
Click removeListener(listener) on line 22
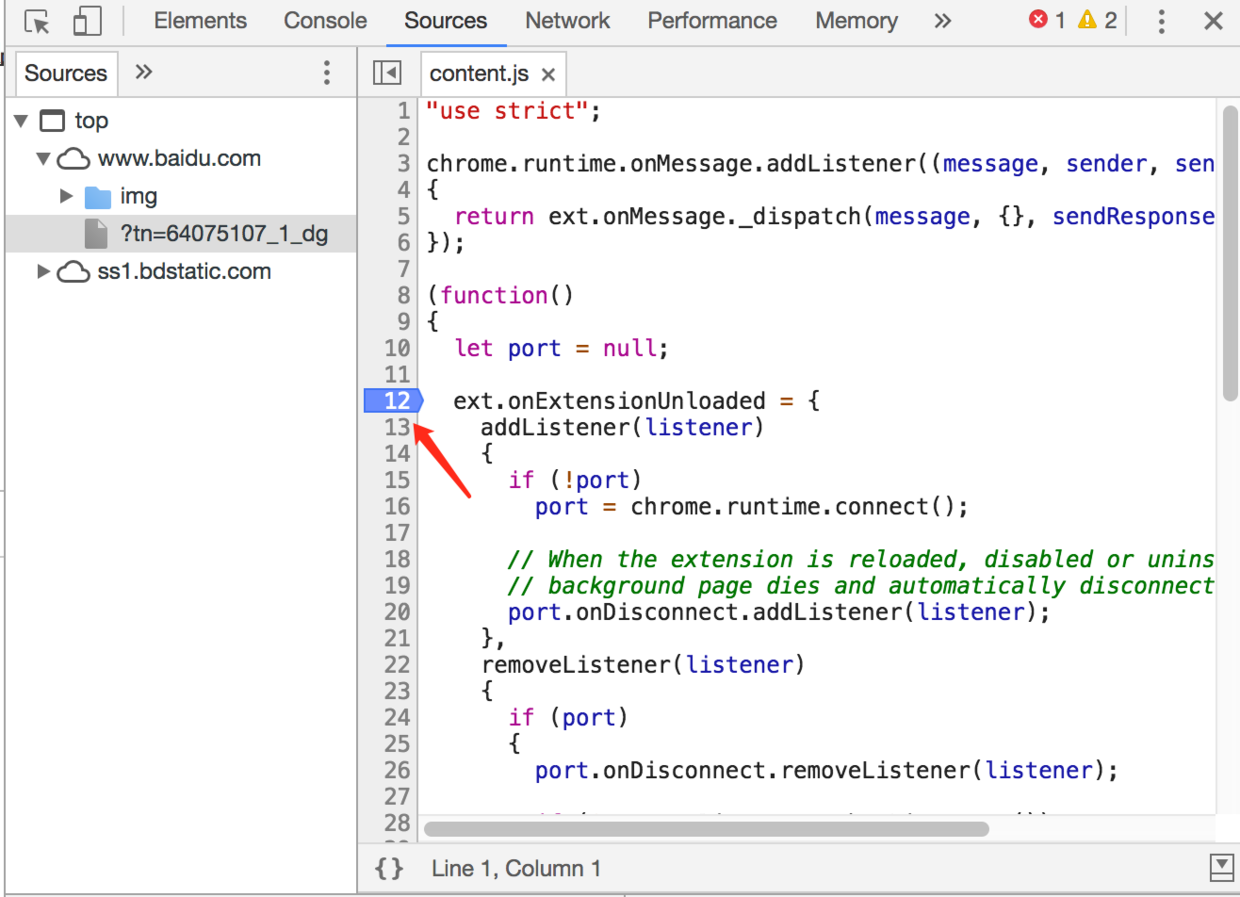tap(643, 665)
